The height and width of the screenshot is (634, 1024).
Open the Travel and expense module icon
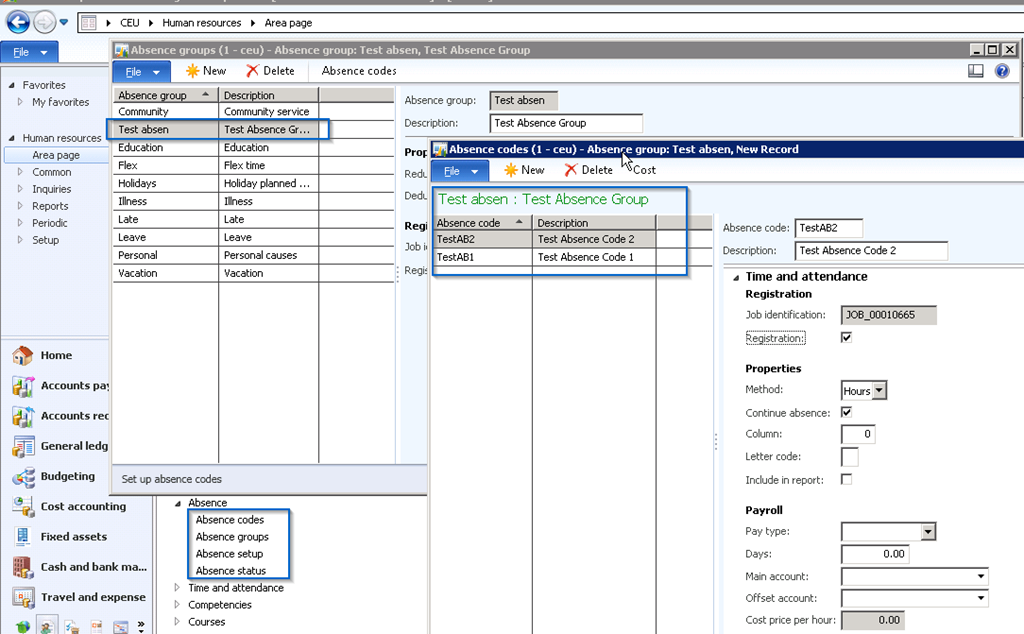tap(22, 597)
